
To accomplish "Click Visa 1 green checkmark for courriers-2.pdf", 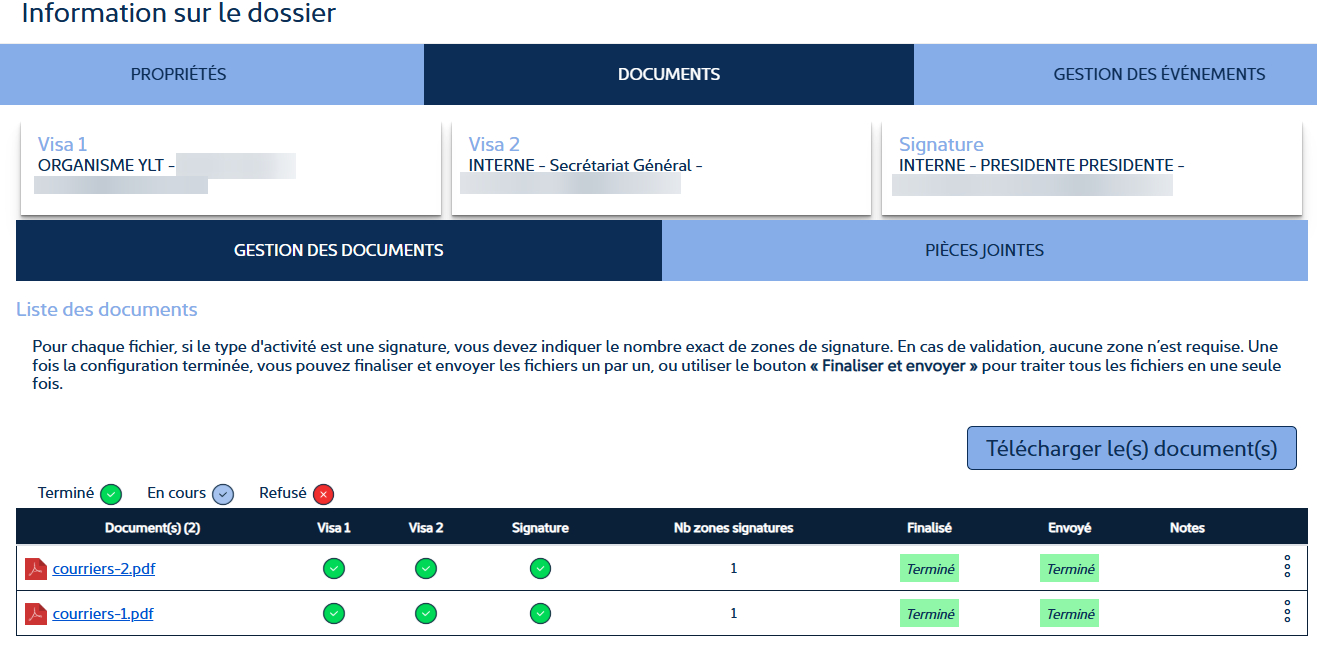I will [x=334, y=569].
